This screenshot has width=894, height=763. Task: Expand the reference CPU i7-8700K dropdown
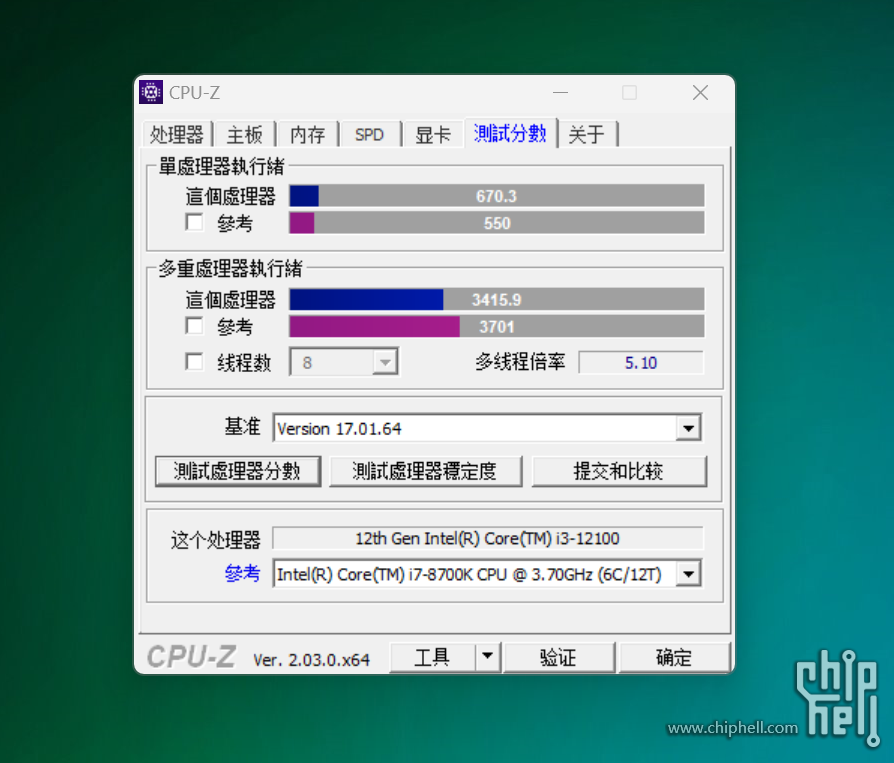pyautogui.click(x=688, y=574)
